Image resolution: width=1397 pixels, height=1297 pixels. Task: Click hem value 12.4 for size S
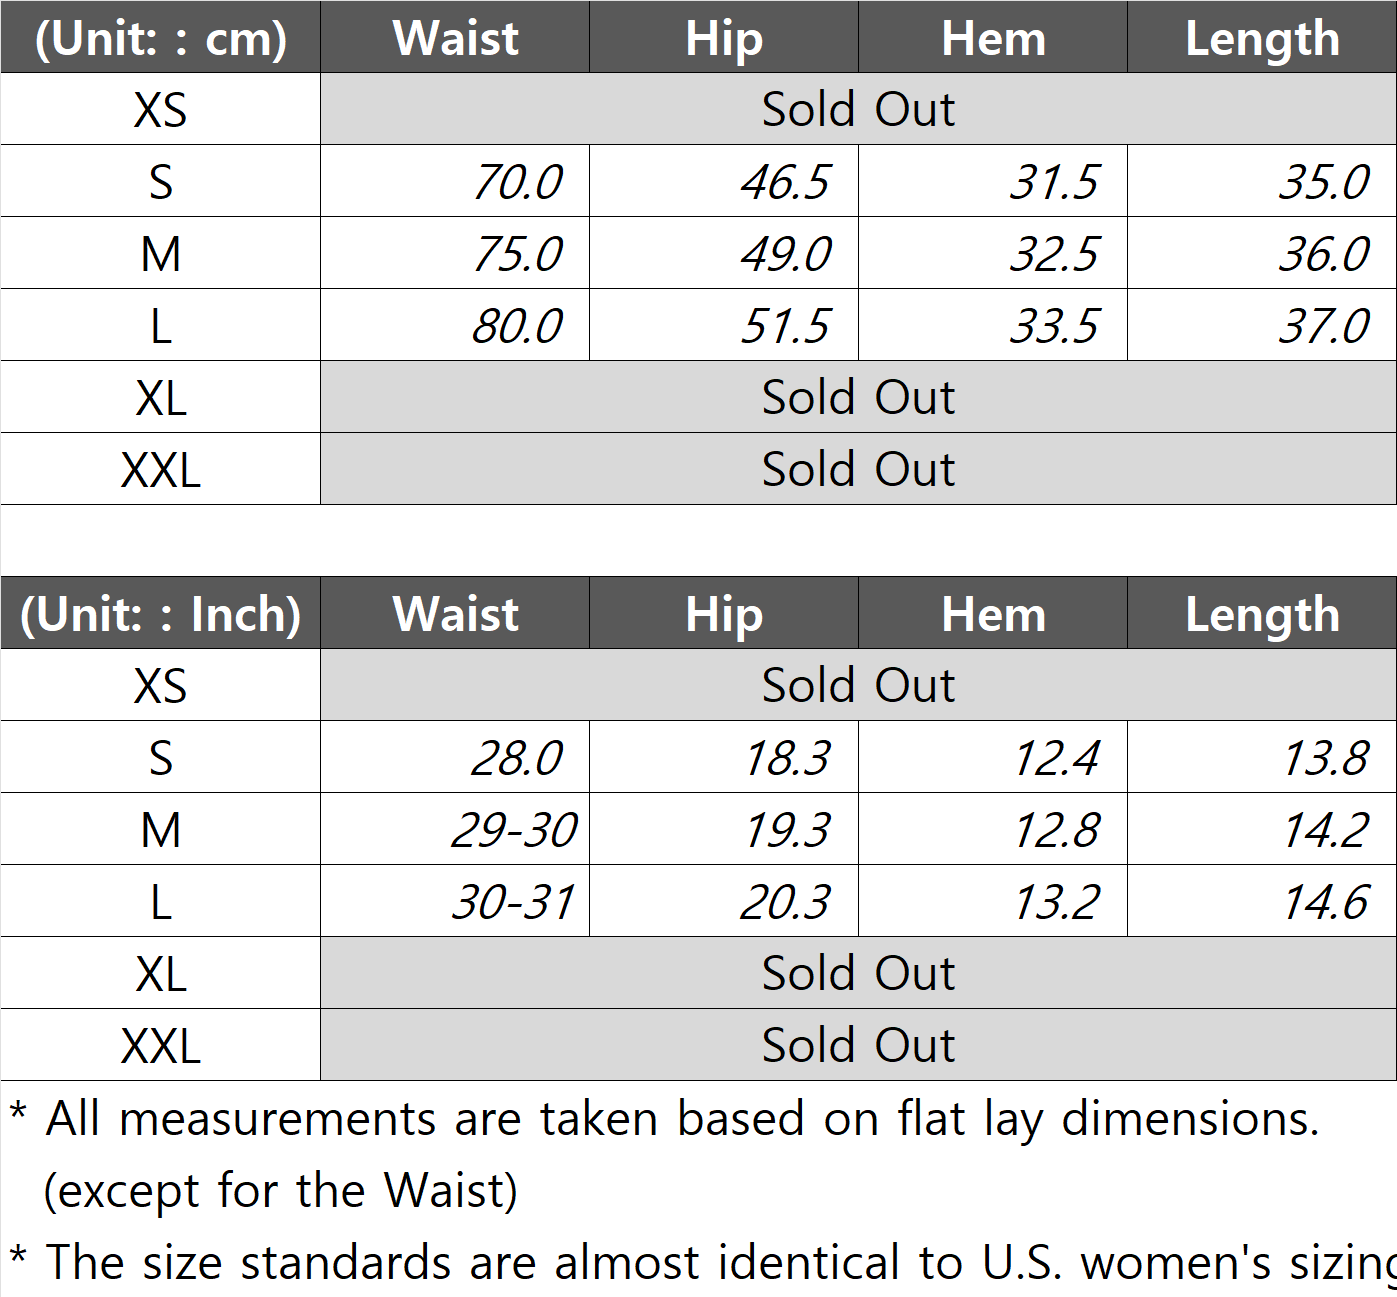(1056, 758)
